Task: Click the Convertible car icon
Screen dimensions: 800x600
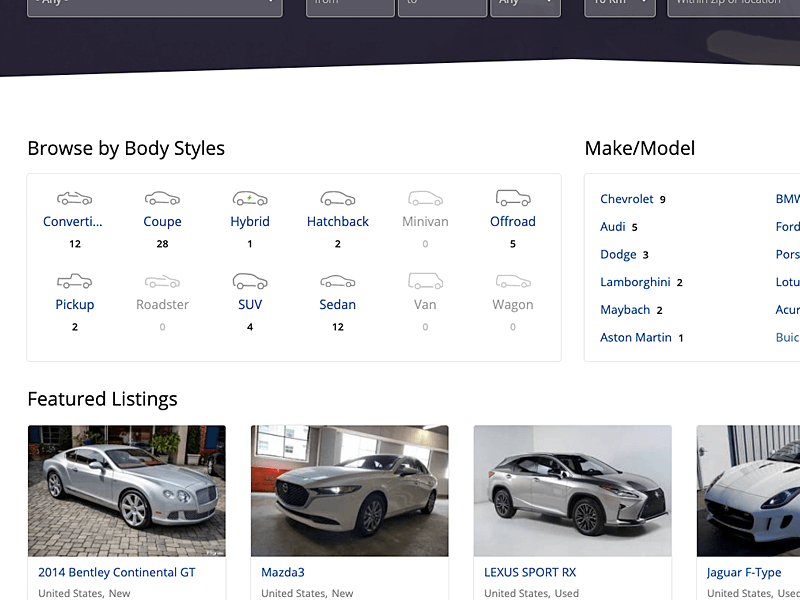Action: point(74,198)
